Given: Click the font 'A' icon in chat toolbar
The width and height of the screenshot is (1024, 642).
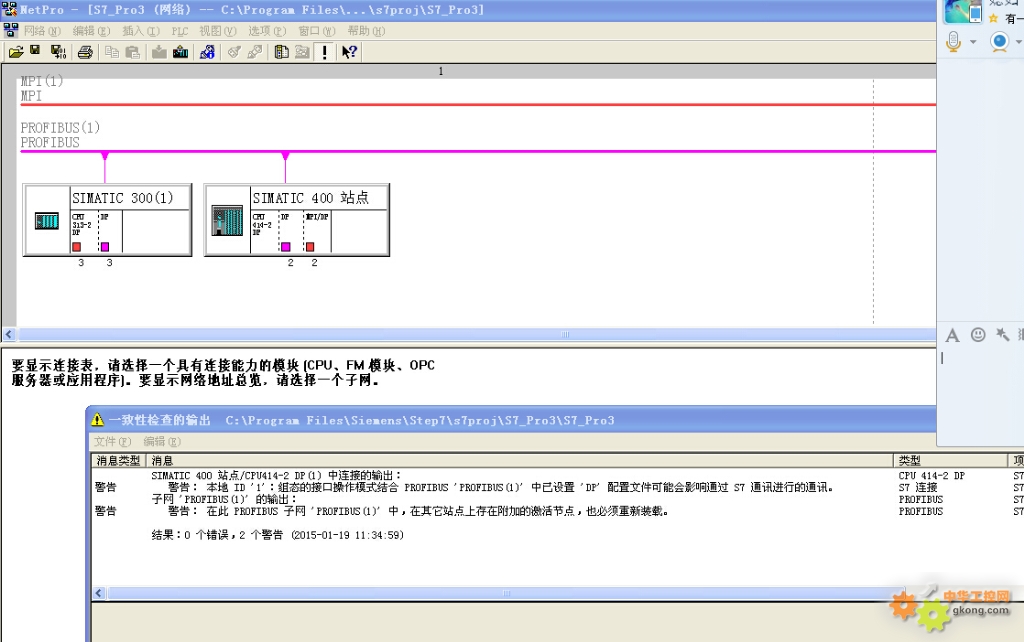Looking at the screenshot, I should pos(952,336).
